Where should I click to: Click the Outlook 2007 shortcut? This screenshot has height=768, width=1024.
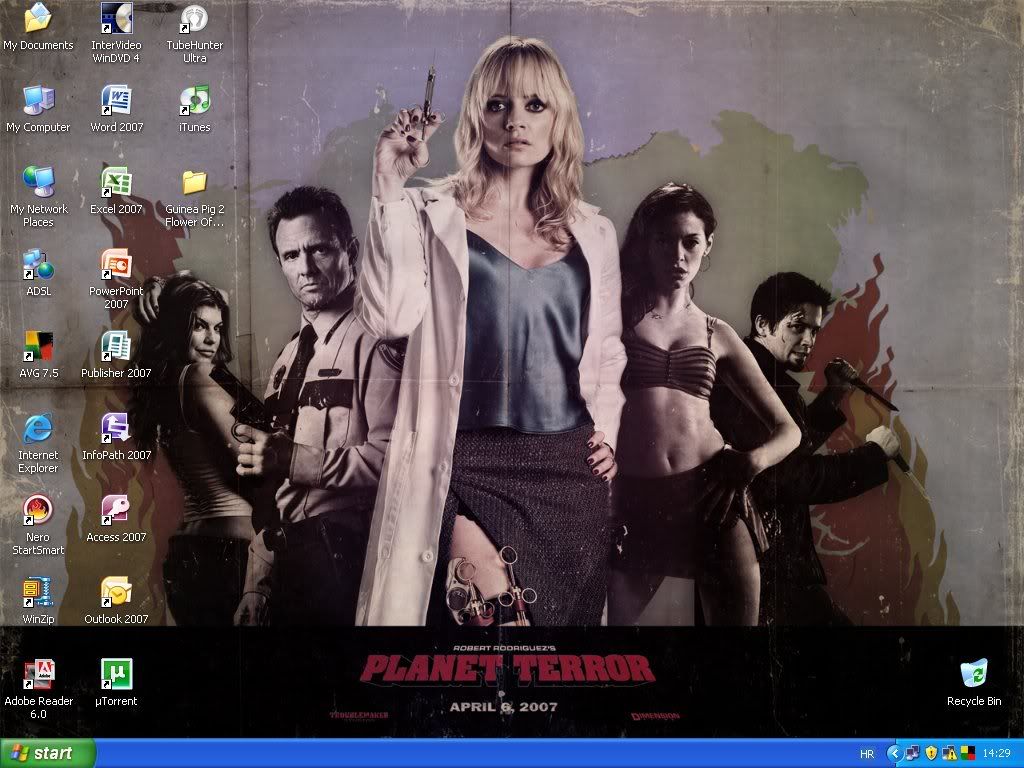pos(116,592)
